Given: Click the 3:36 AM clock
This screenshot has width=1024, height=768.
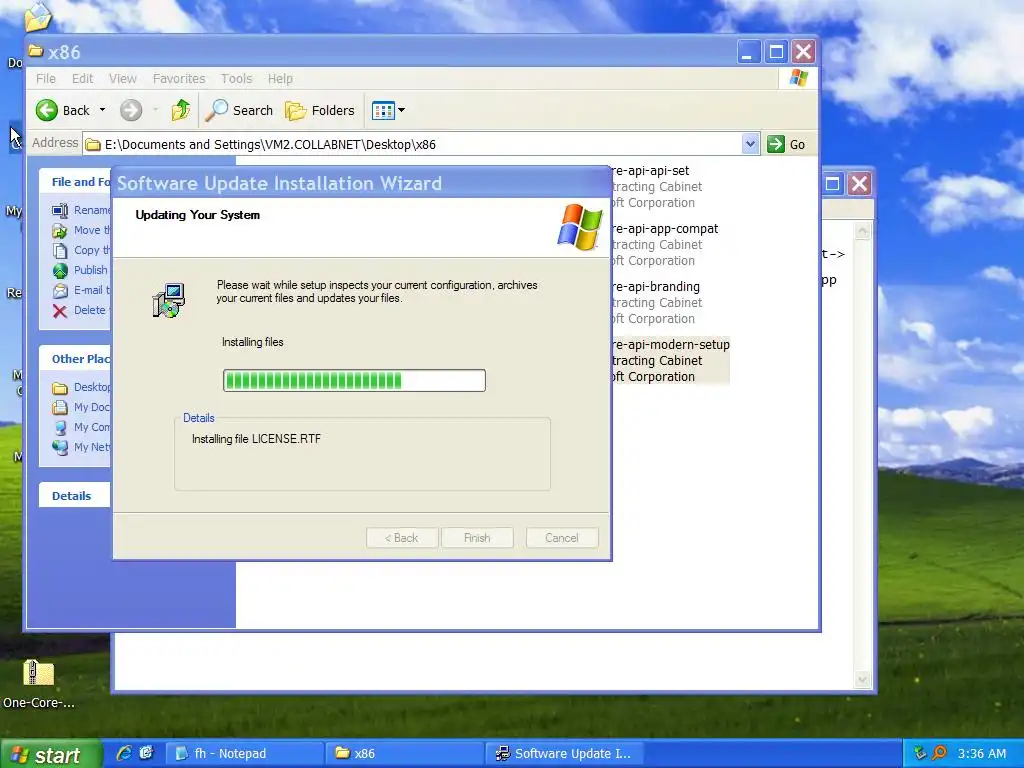Looking at the screenshot, I should (982, 754).
